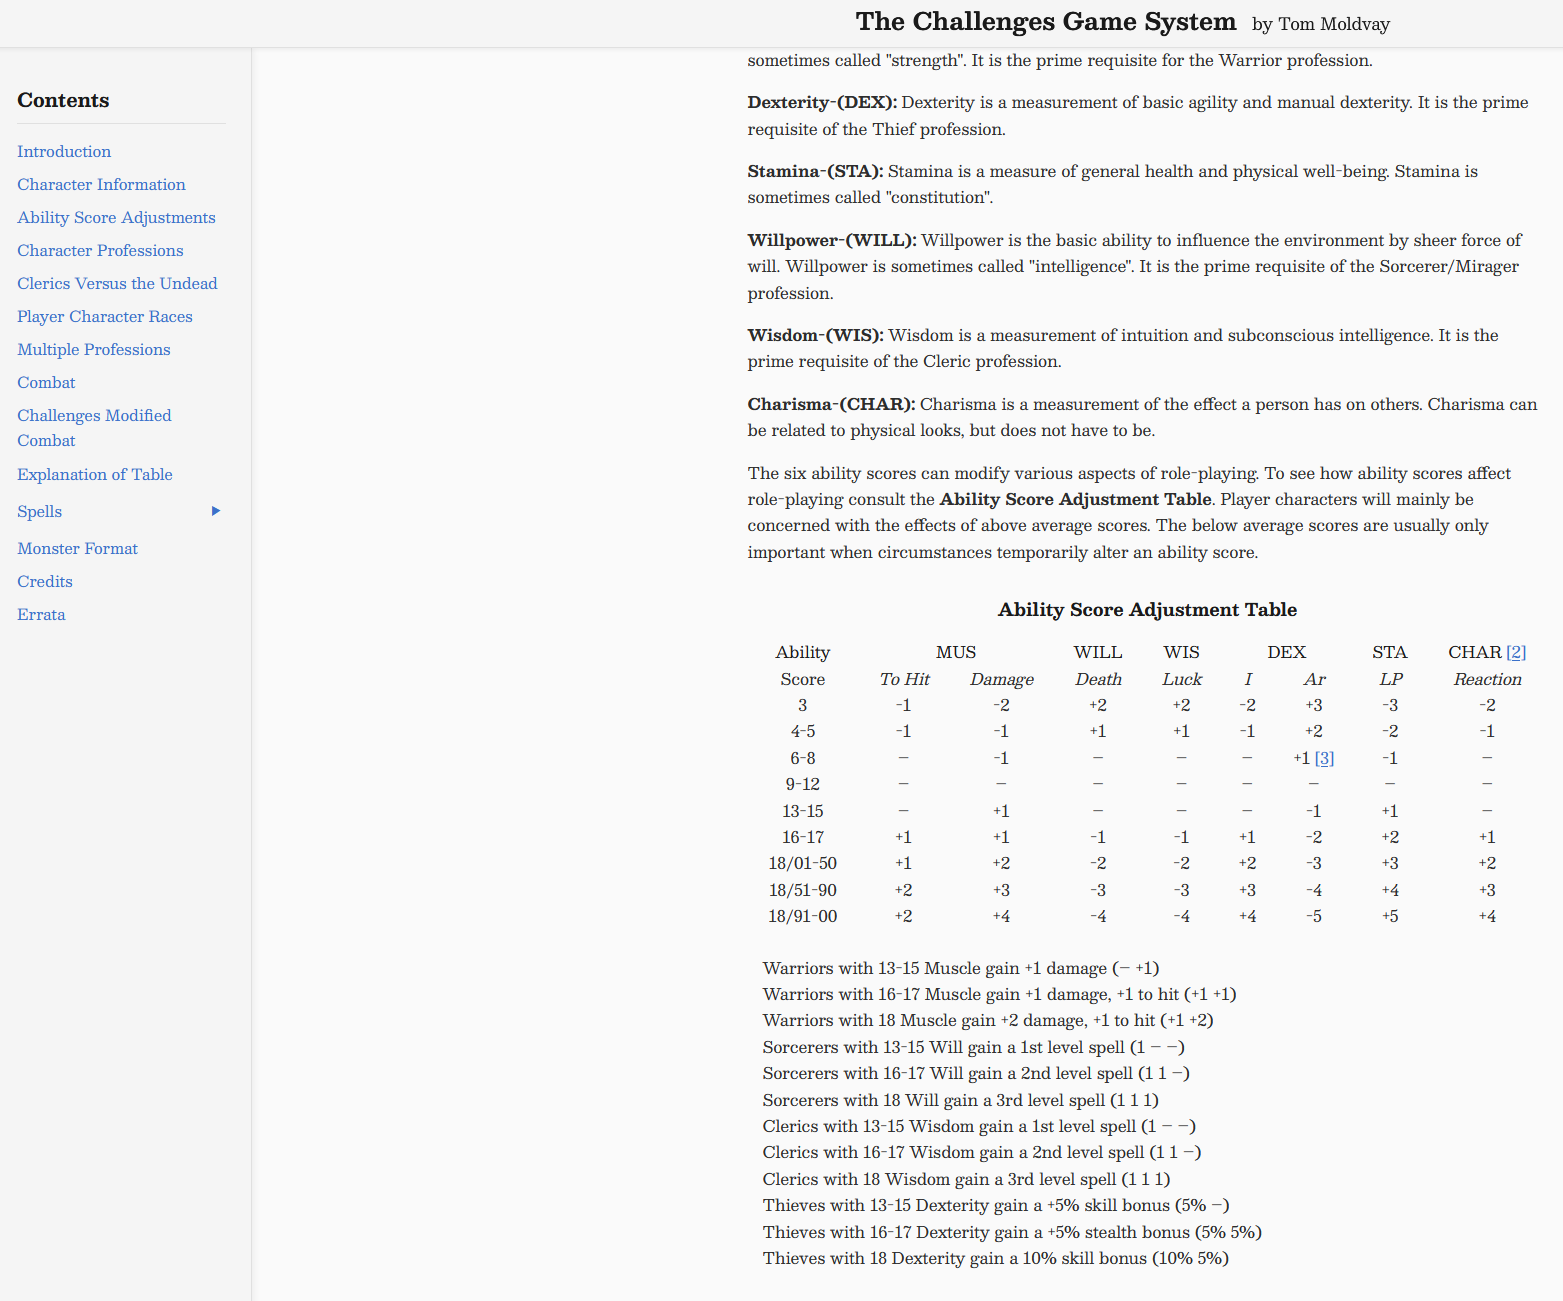Click the Stamina-(STA) bold term

[x=815, y=171]
